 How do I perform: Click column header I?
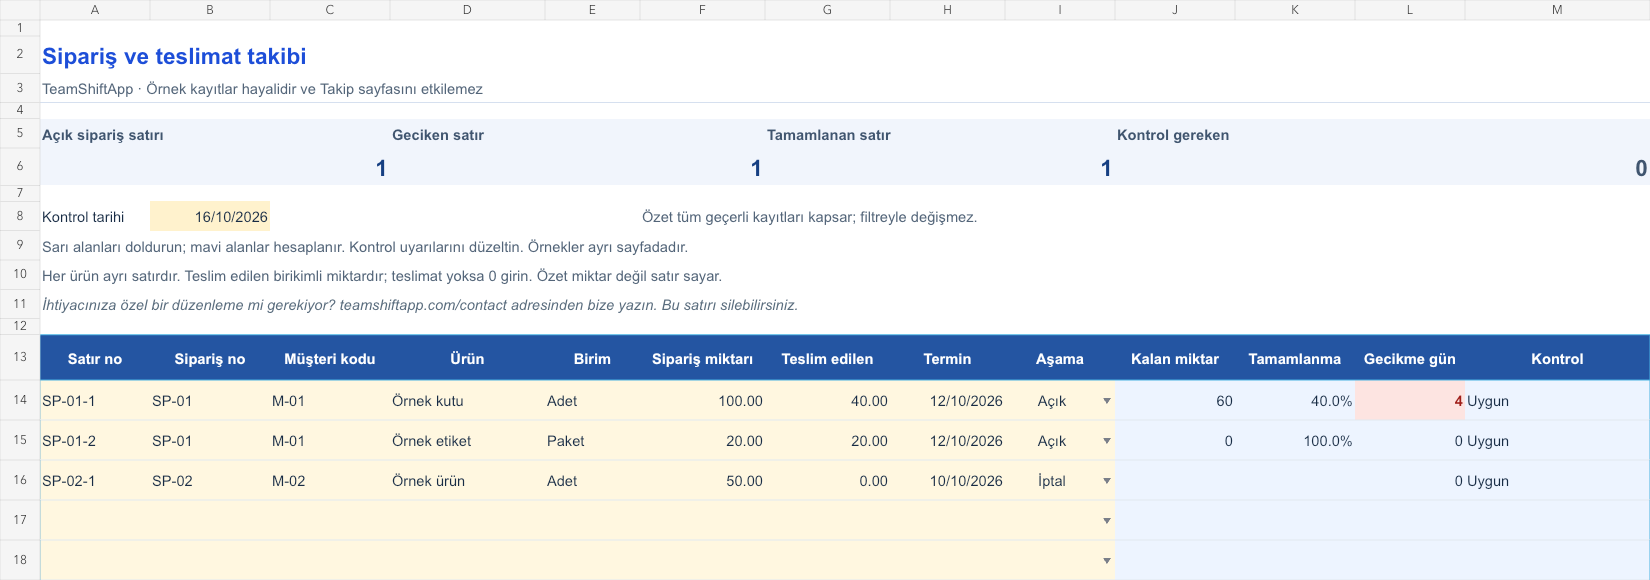[1060, 10]
